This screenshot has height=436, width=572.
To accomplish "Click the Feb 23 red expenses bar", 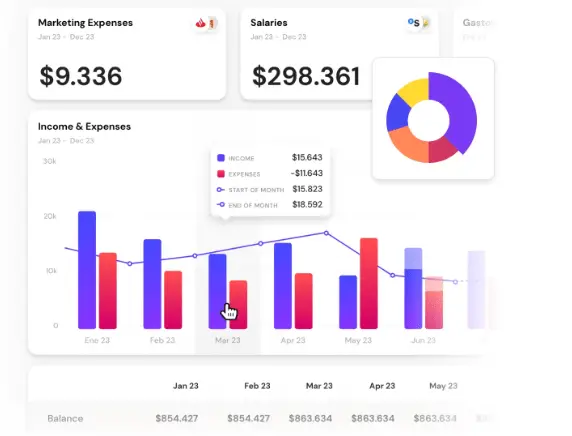I will point(173,300).
